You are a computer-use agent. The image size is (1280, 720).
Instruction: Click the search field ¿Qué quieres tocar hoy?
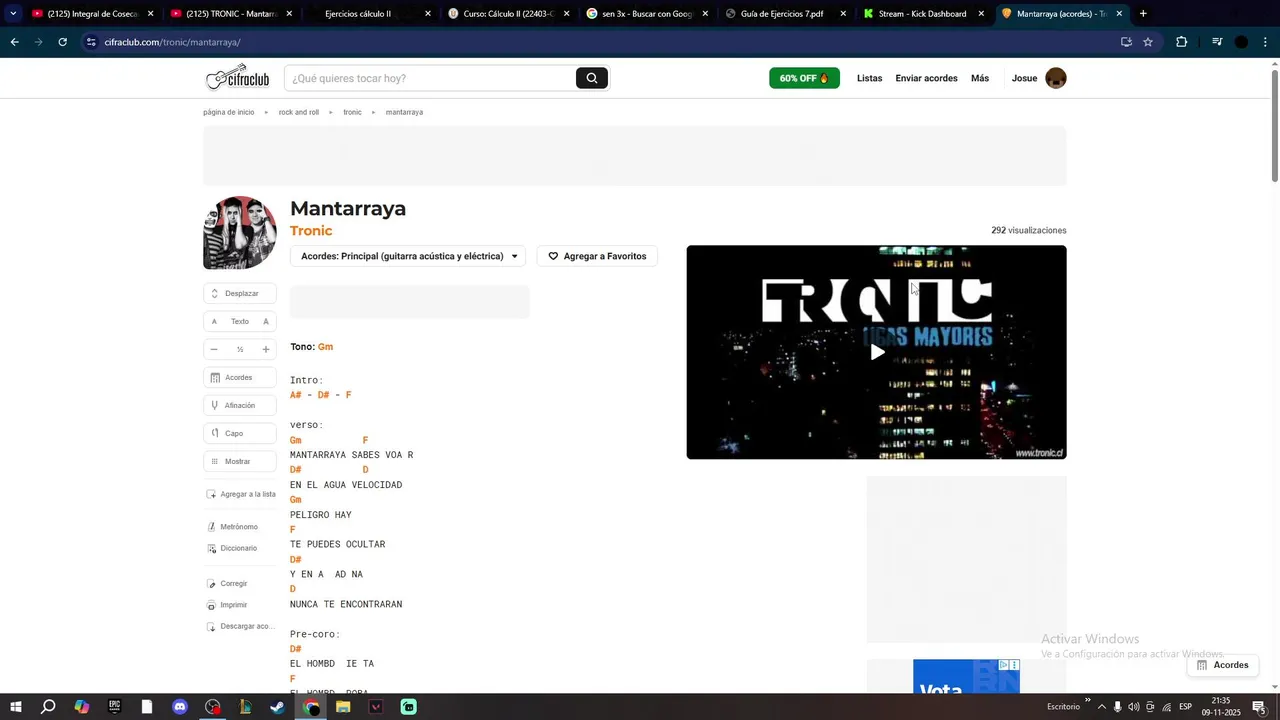click(x=430, y=78)
